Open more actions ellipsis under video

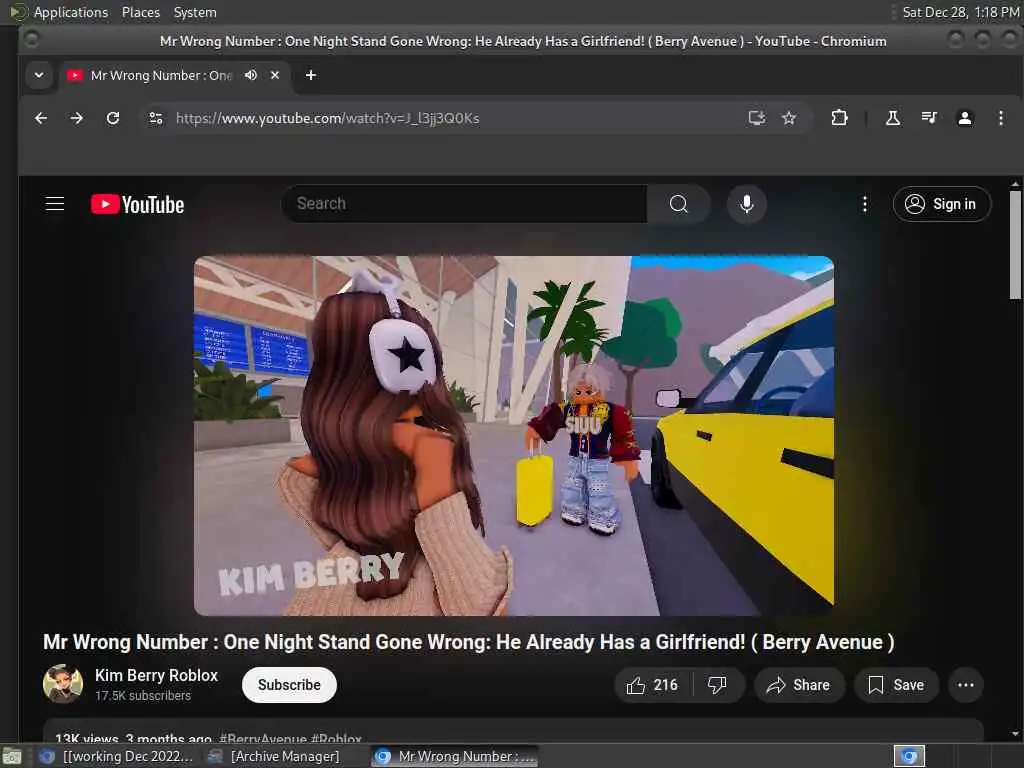[965, 685]
